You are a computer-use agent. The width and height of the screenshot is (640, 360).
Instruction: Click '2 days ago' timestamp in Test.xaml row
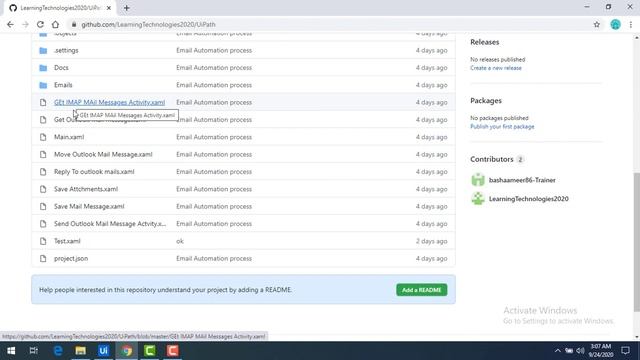pos(431,241)
